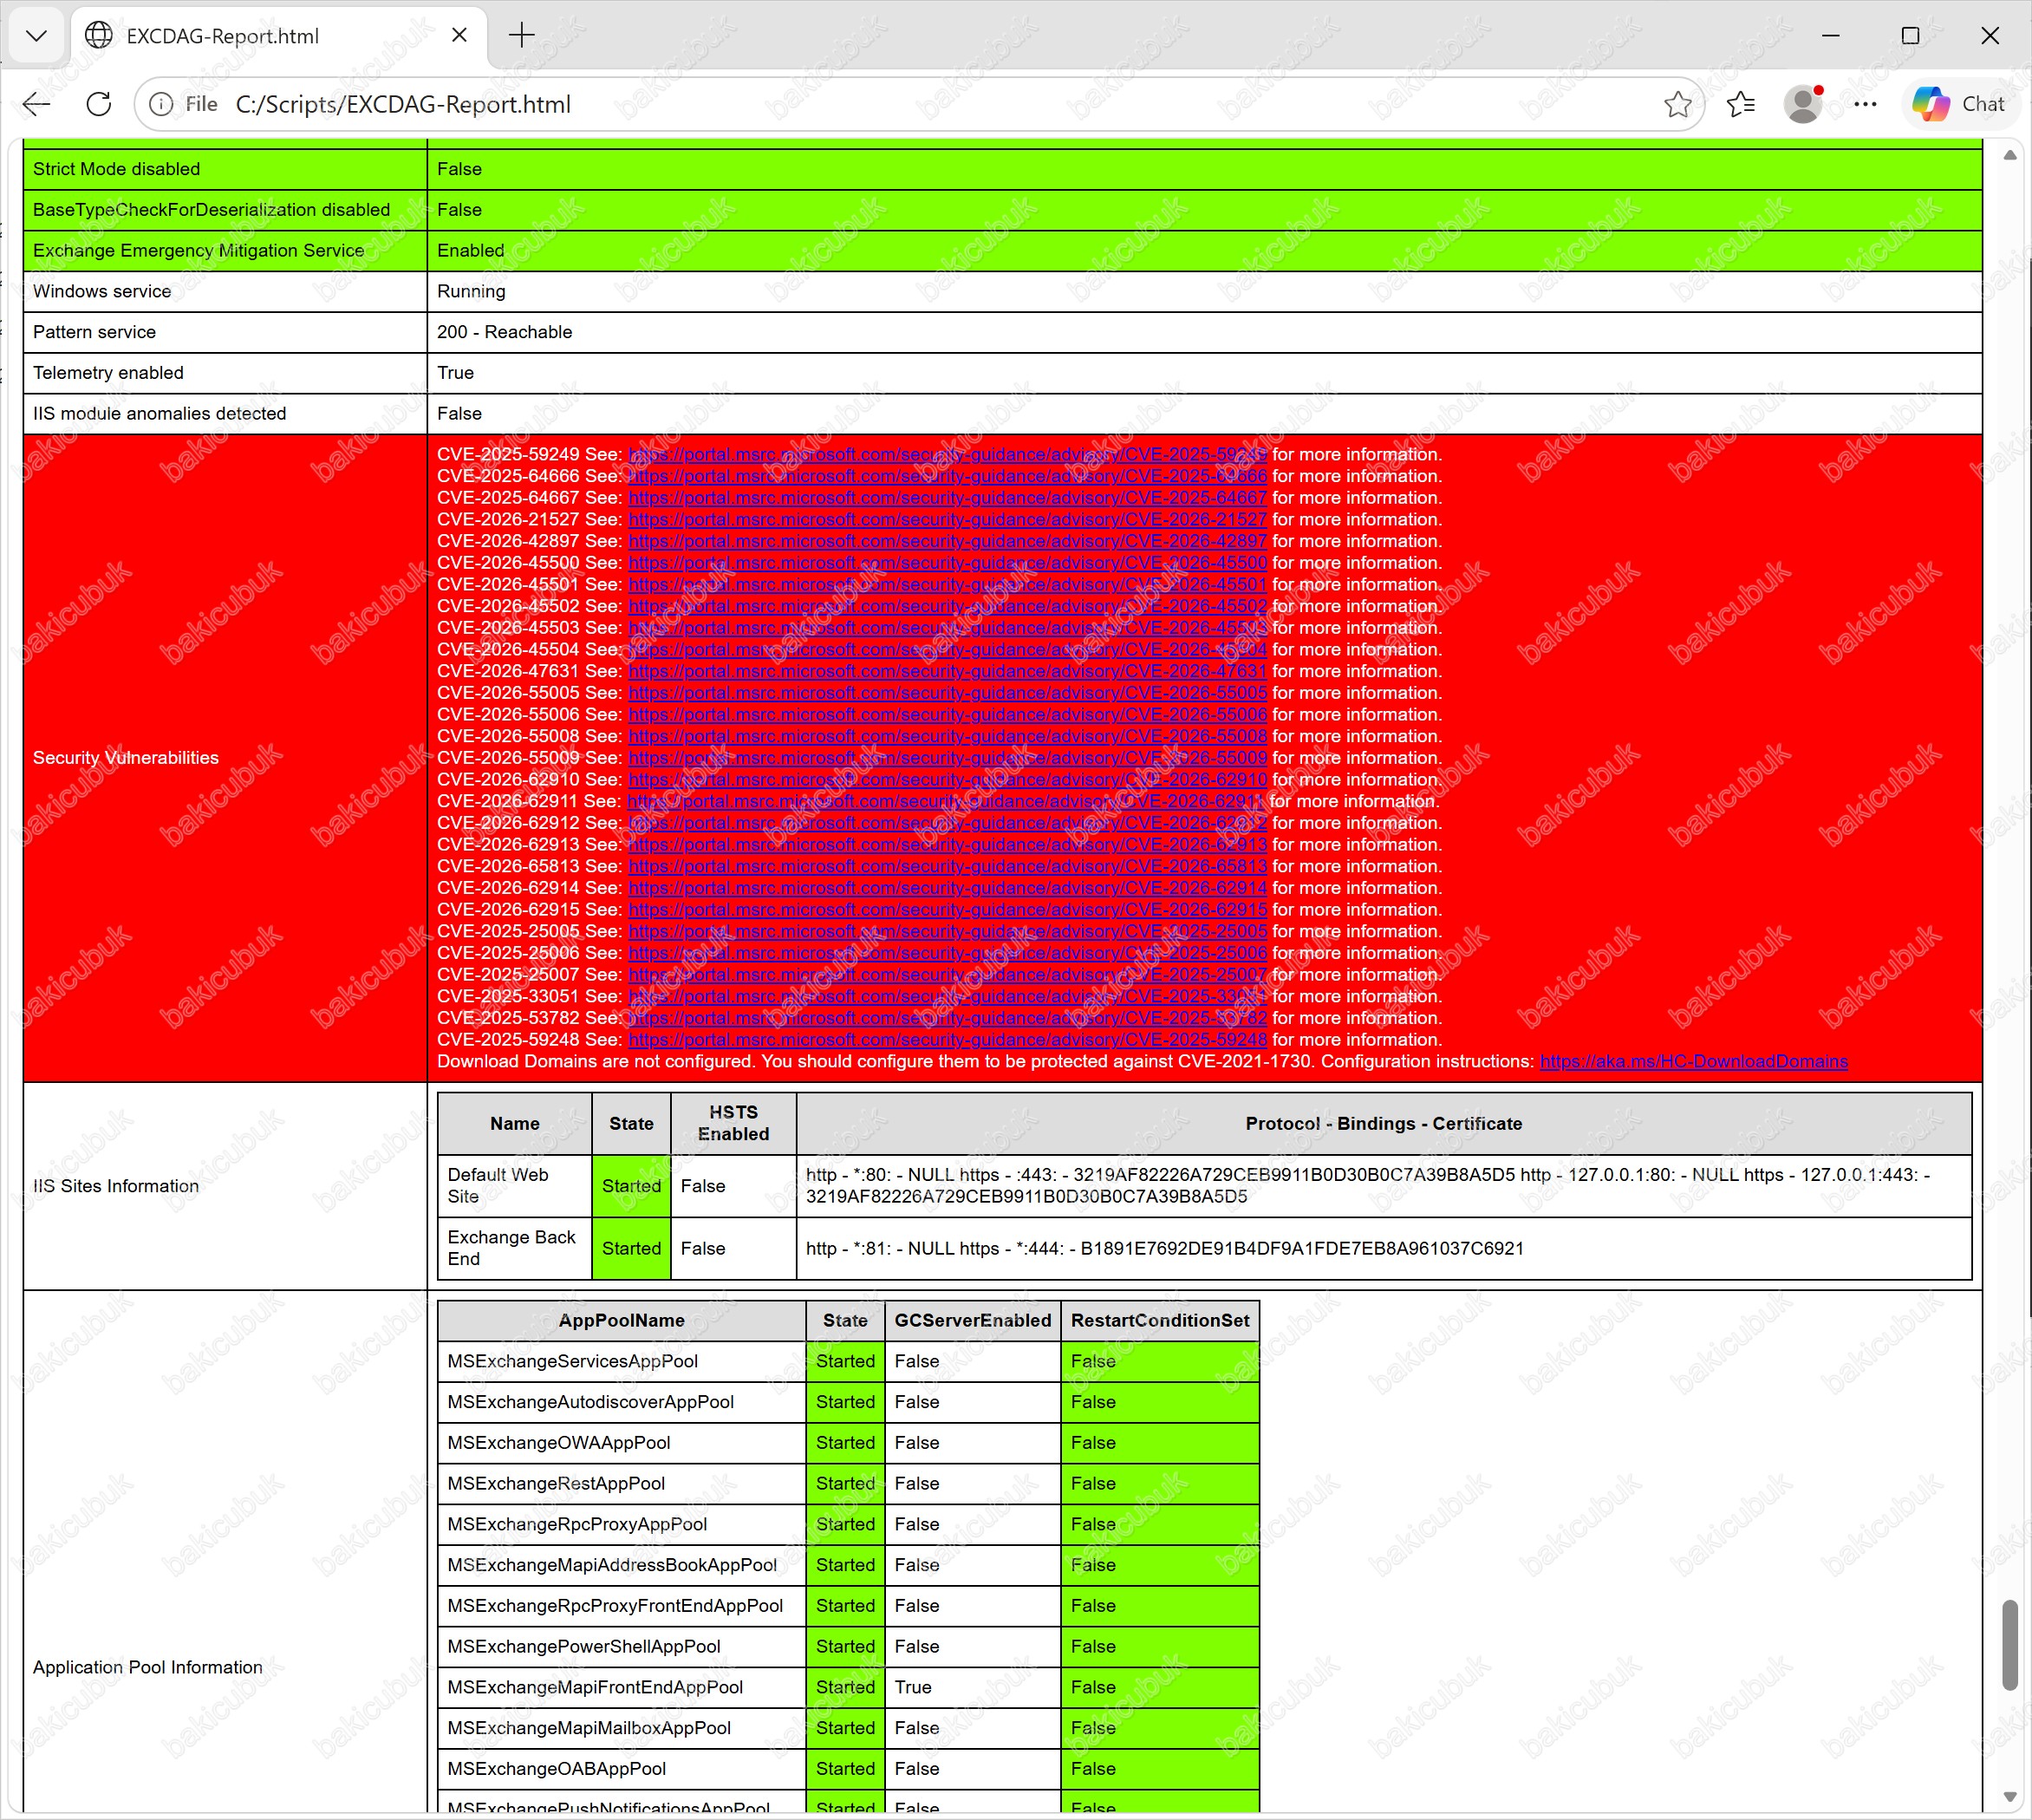Click the scrollbar down arrow

pos(2010,1797)
